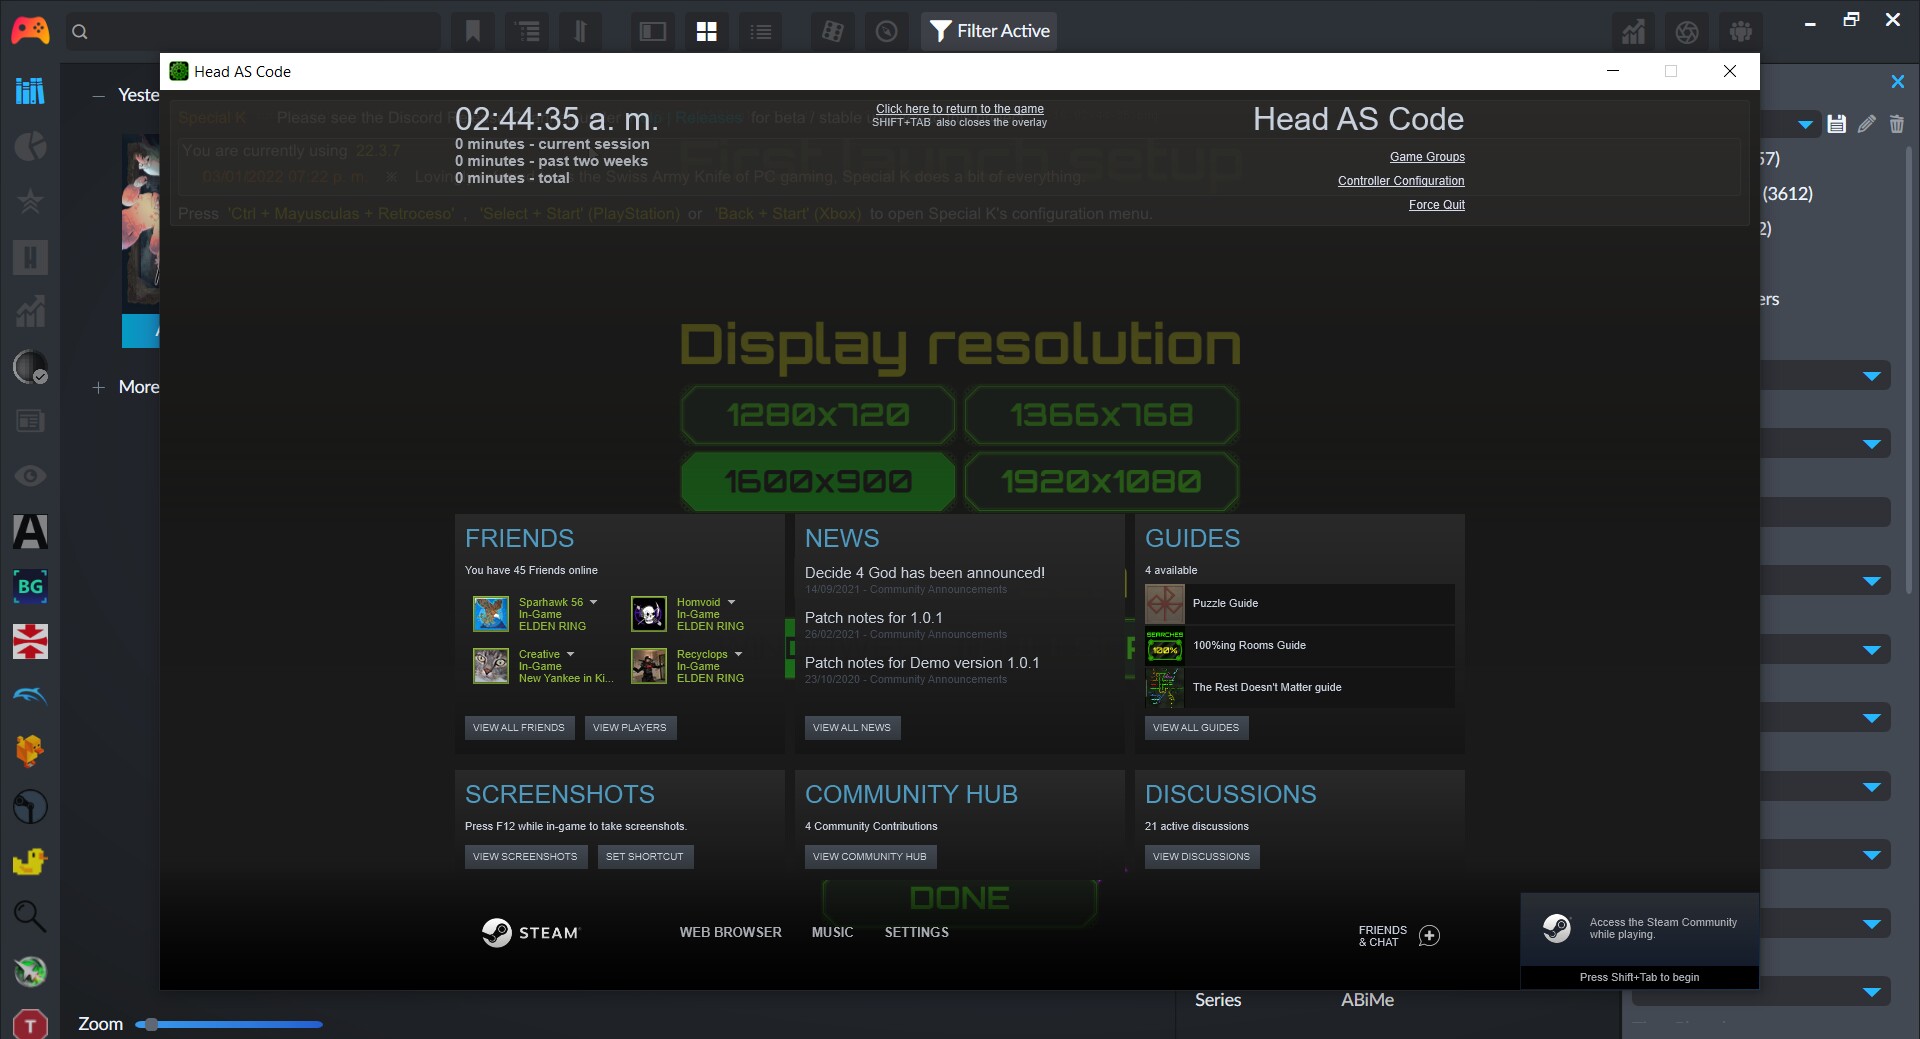This screenshot has height=1039, width=1920.
Task: Open the newspaper icon in the Playnite sidebar
Action: click(x=30, y=421)
